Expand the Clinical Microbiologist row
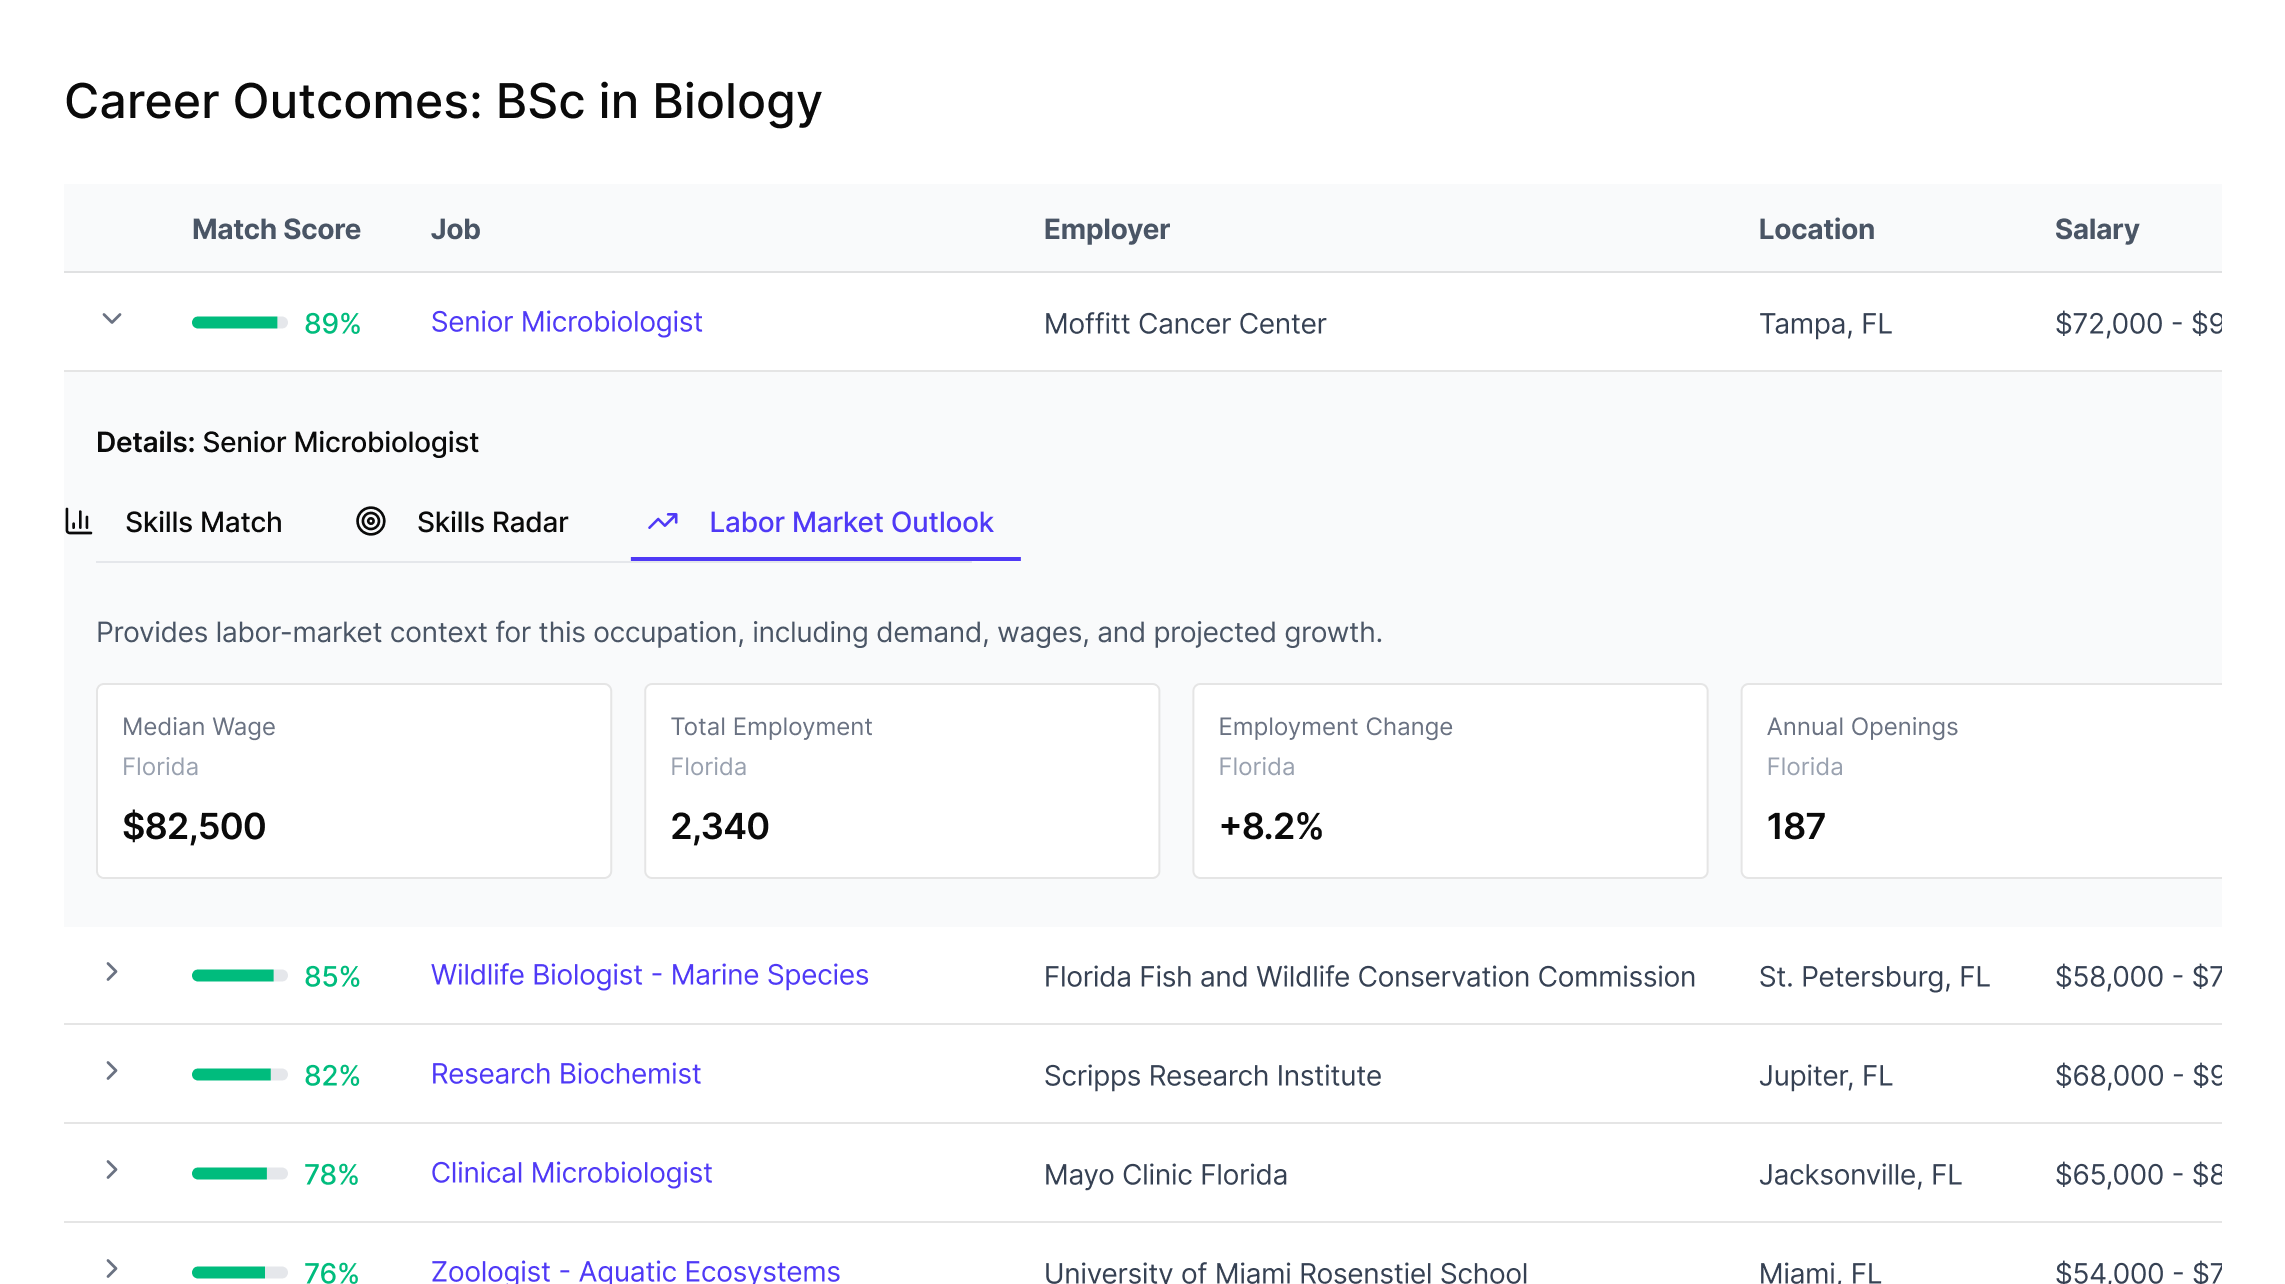2285x1284 pixels. click(x=112, y=1171)
